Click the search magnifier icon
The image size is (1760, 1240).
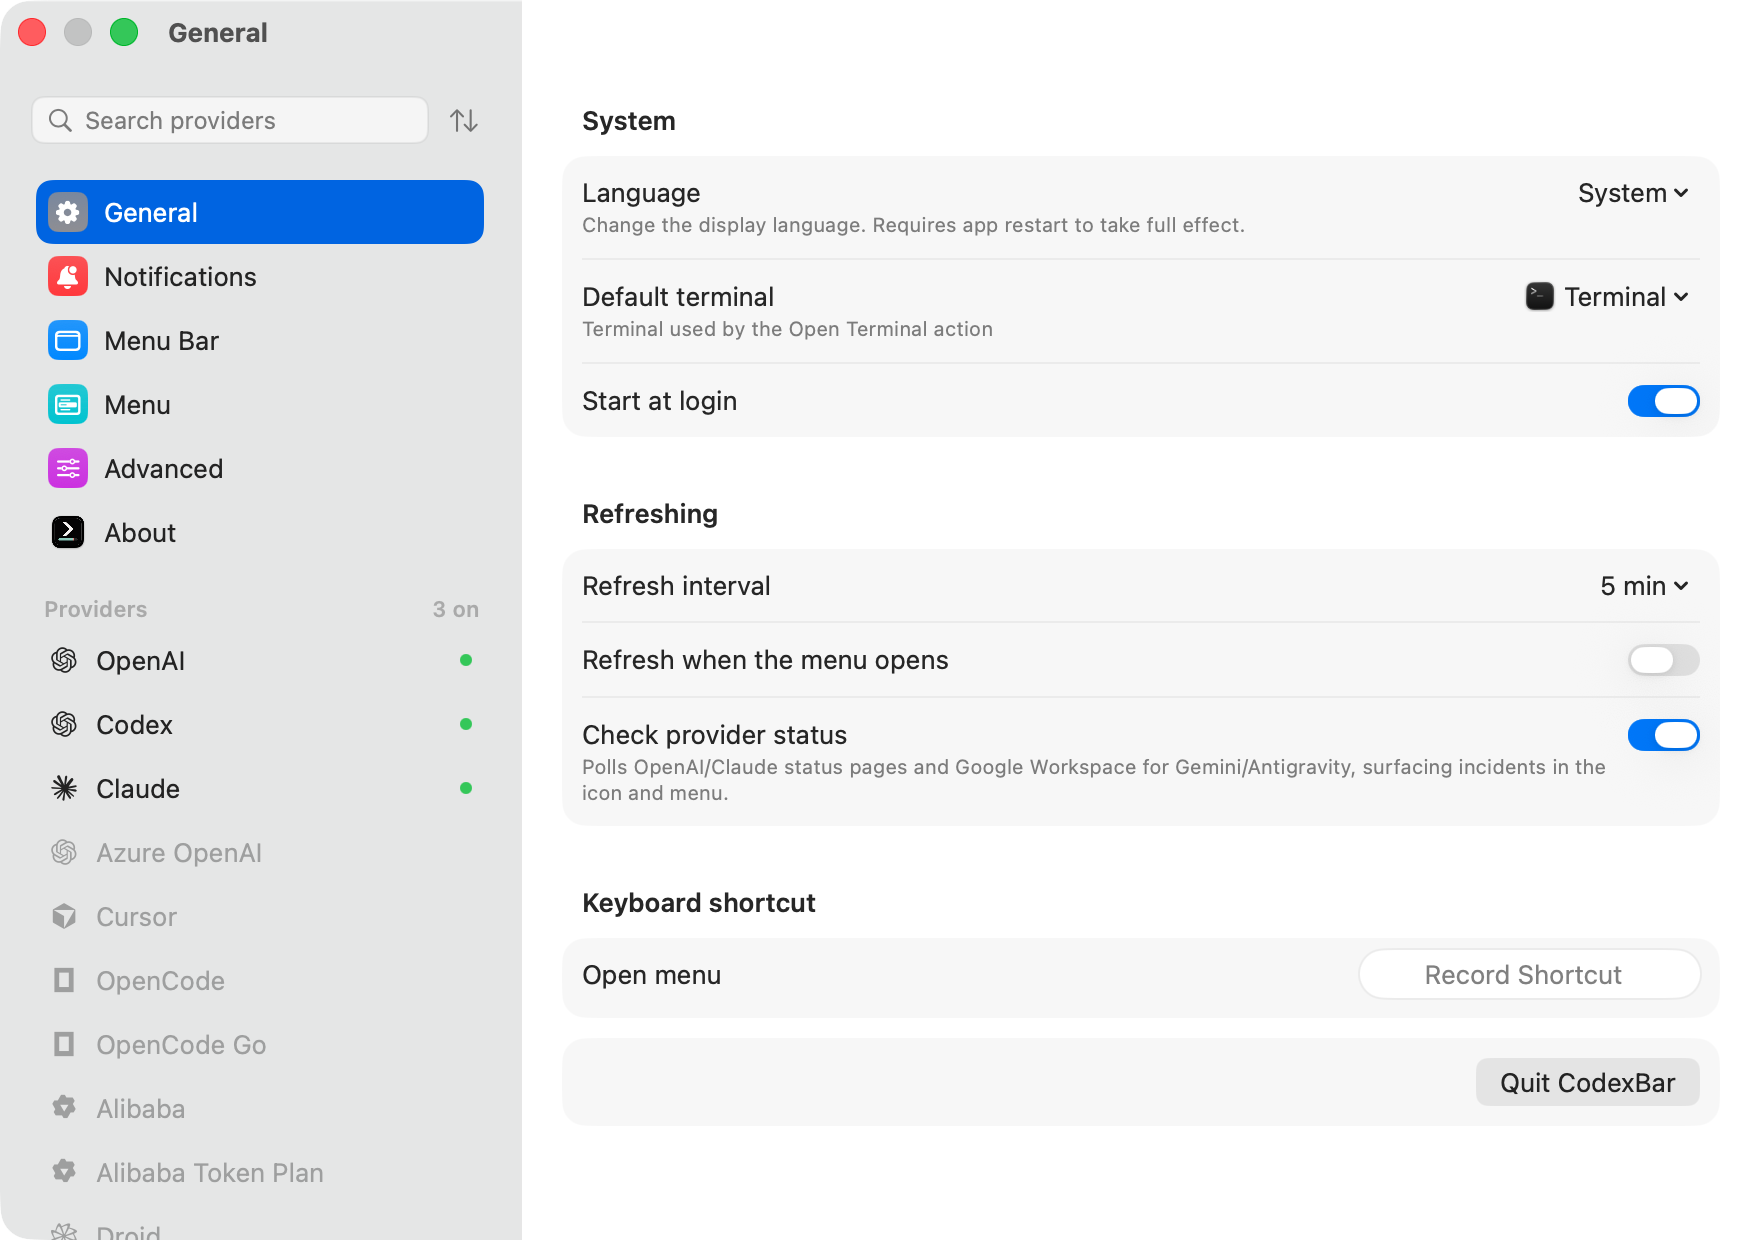60,120
